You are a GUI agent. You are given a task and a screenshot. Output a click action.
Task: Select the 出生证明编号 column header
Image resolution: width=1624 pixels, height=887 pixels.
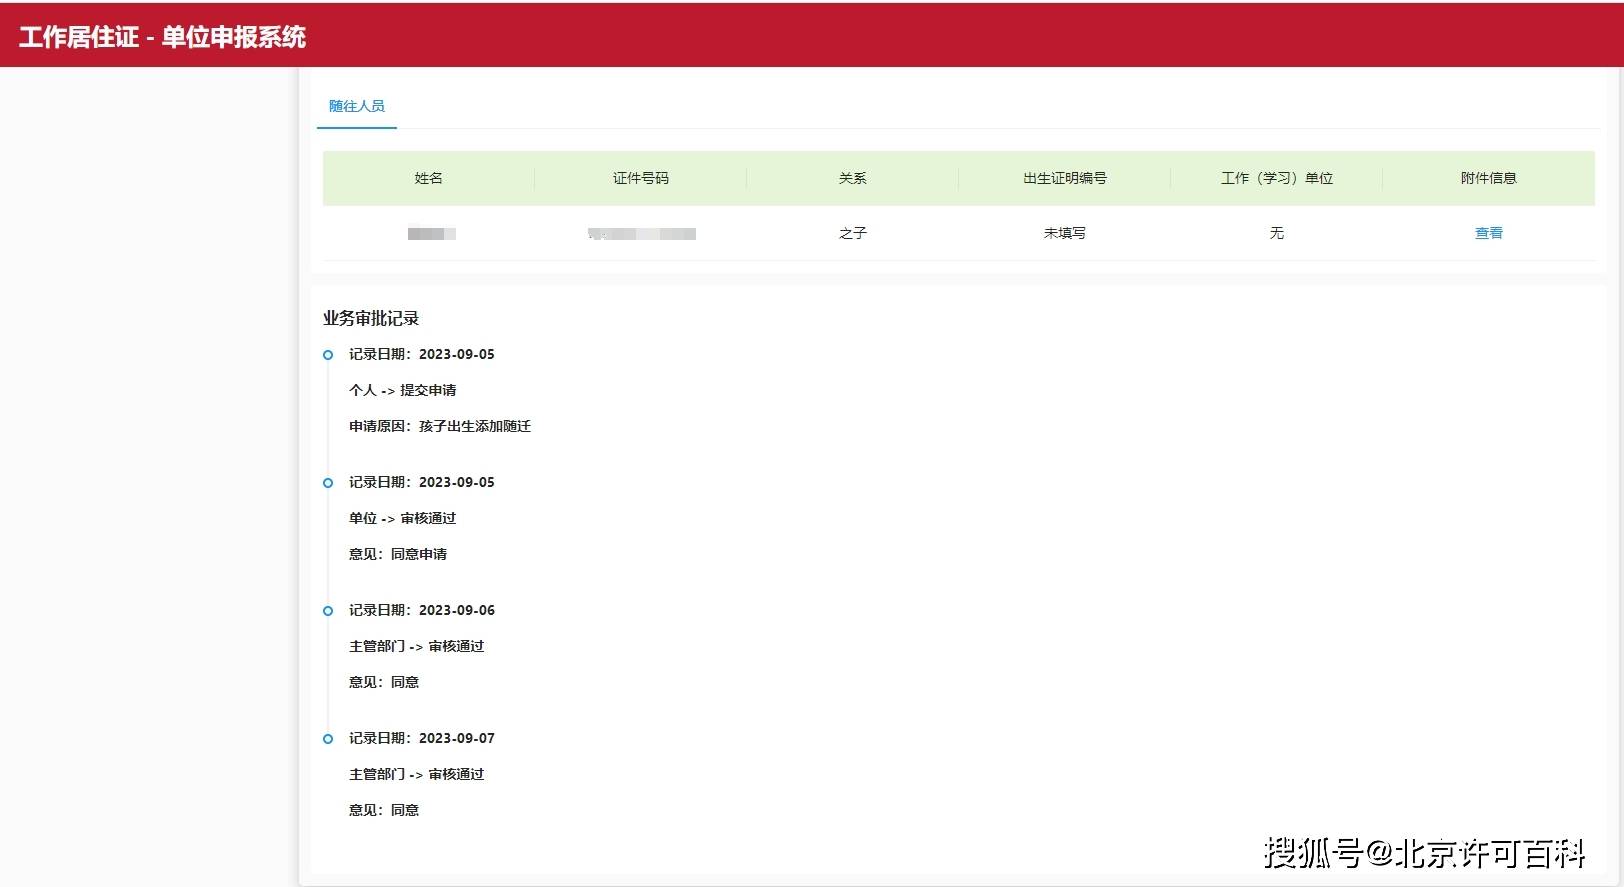click(1064, 178)
